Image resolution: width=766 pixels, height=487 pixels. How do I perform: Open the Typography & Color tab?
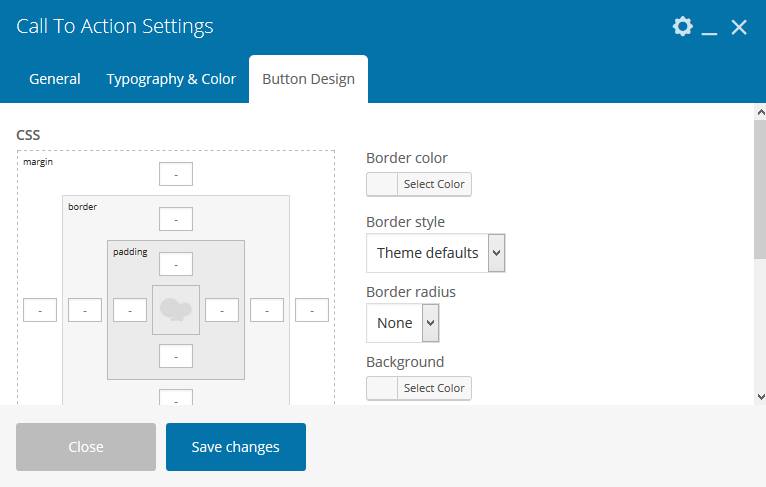click(x=171, y=79)
